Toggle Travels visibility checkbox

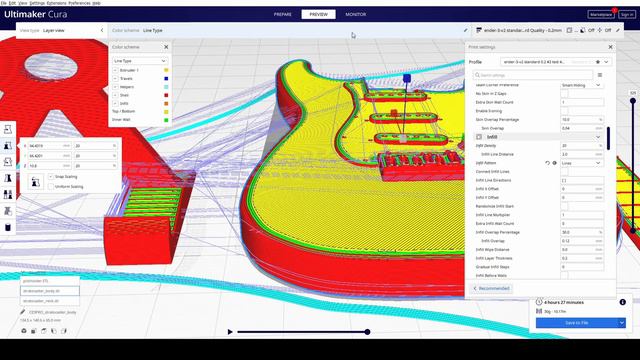[x=116, y=78]
